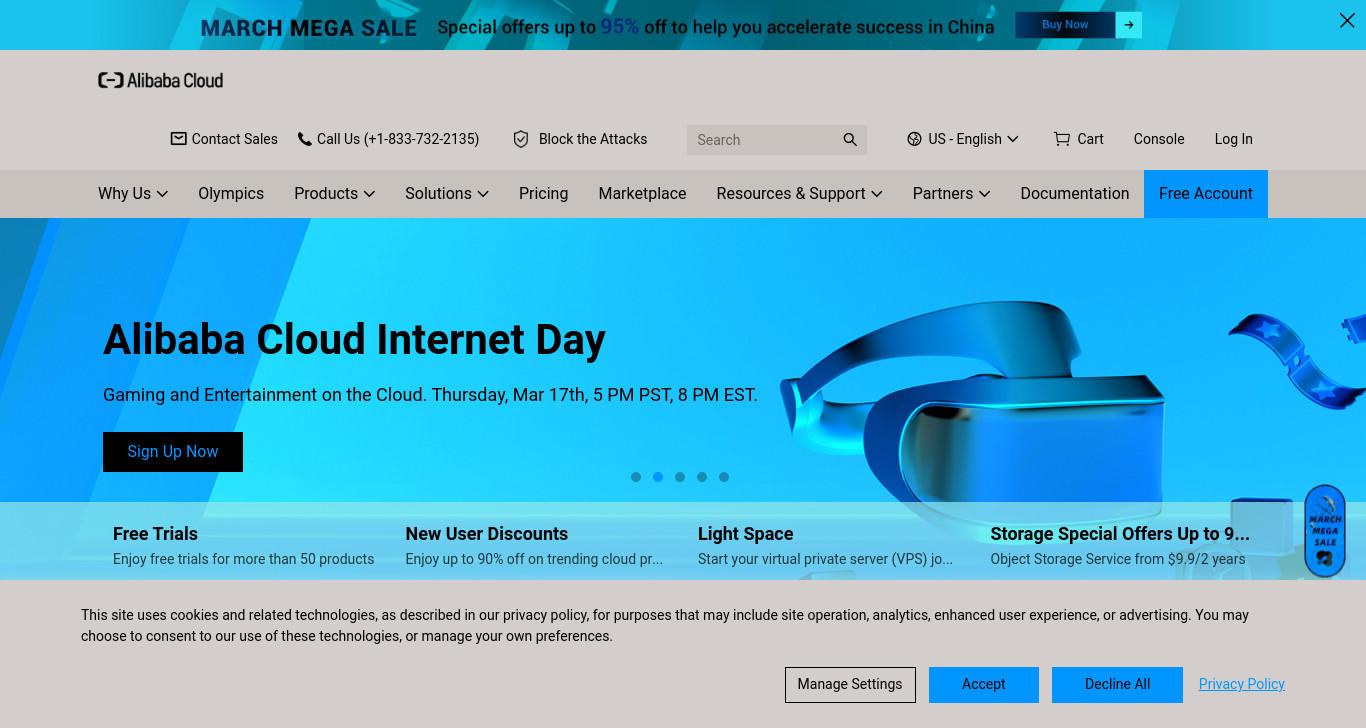Click the Contact Sales link text
Viewport: 1366px width, 728px height.
coord(234,139)
